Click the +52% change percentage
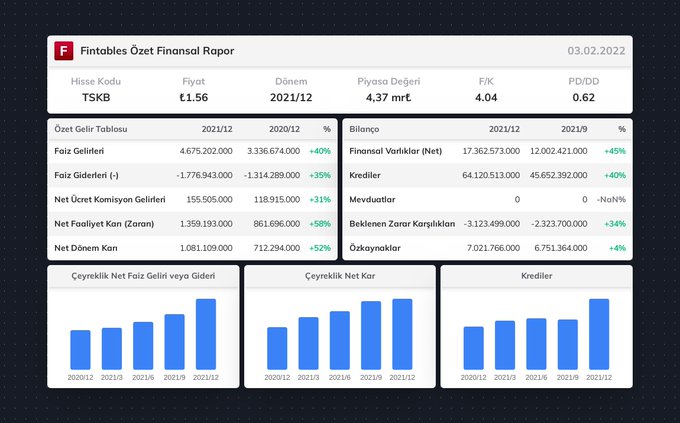680x423 pixels. [x=320, y=248]
